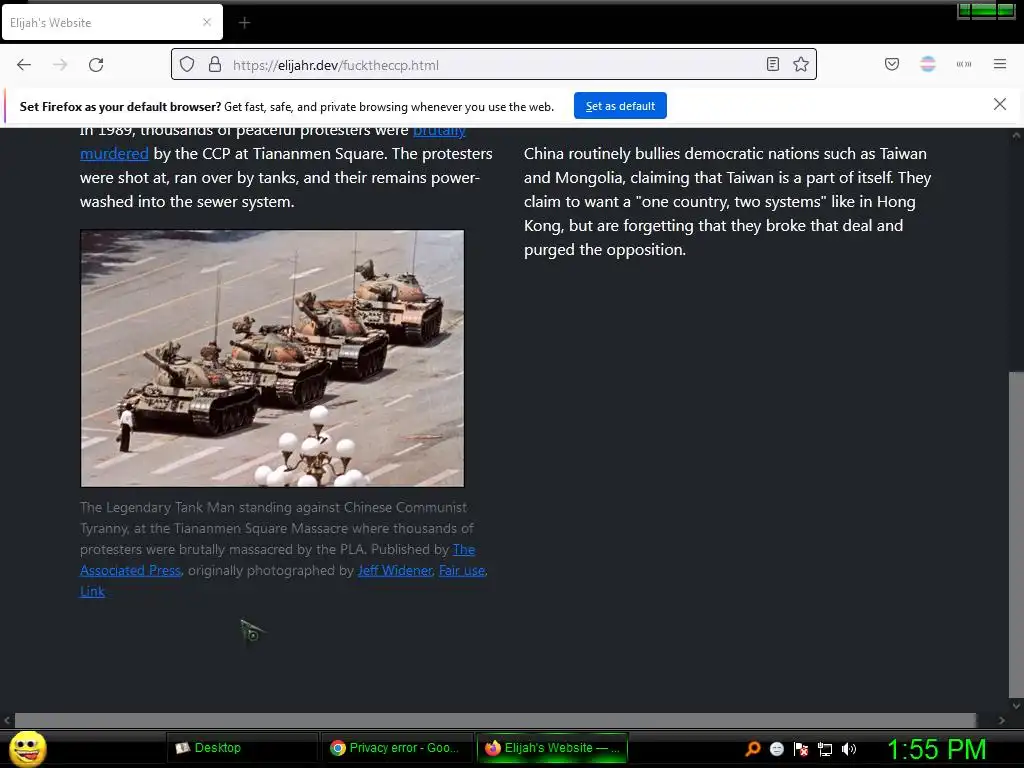Go back to the previous page
The image size is (1024, 768).
24,65
